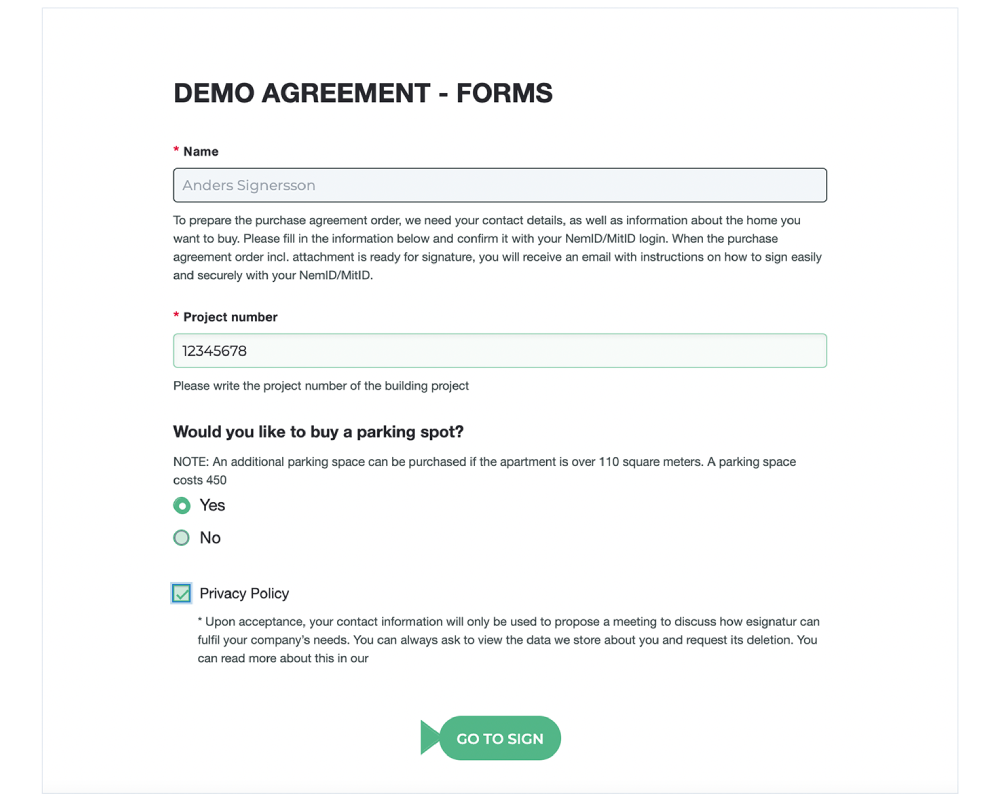Image resolution: width=1000 pixels, height=800 pixels.
Task: Click the green arrow beside GO TO SIGN
Action: [x=430, y=738]
